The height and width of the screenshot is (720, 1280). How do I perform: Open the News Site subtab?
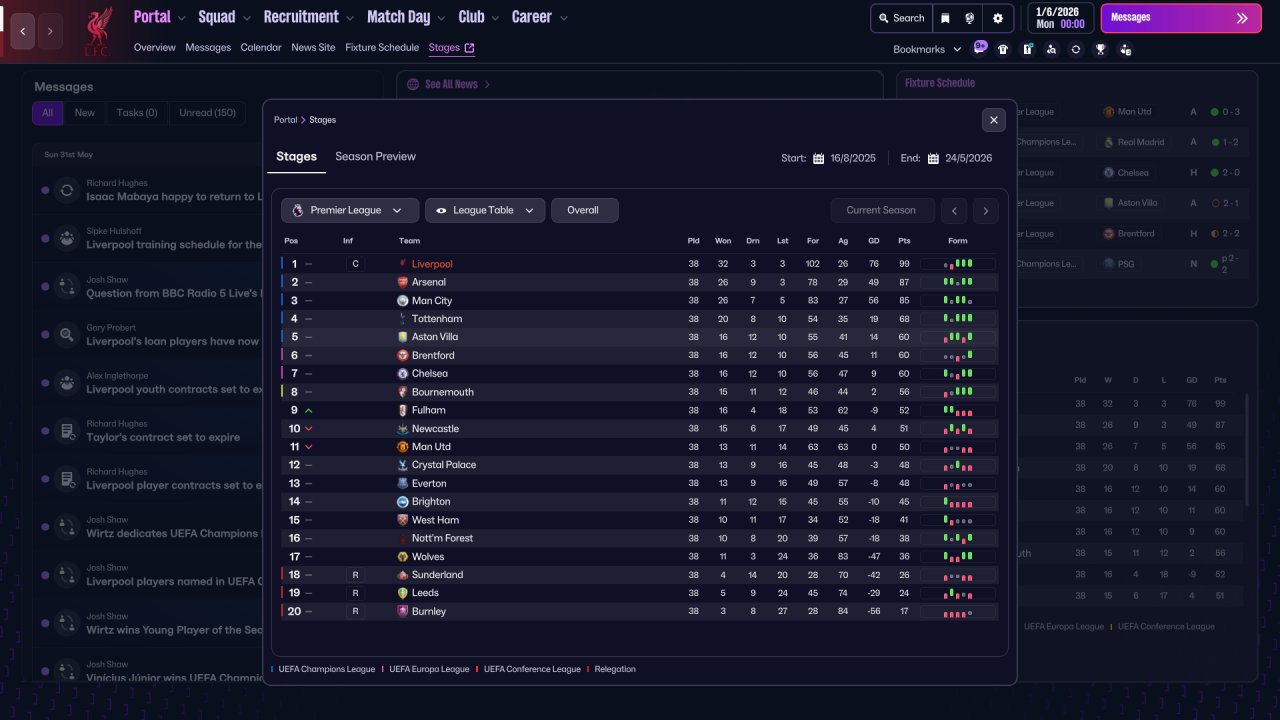pos(313,47)
